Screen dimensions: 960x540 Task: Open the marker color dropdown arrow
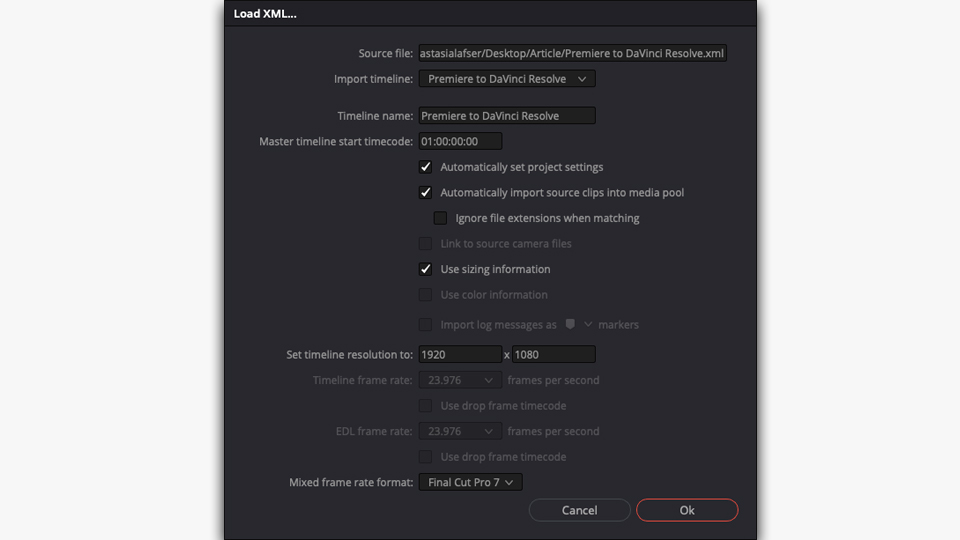click(x=588, y=324)
